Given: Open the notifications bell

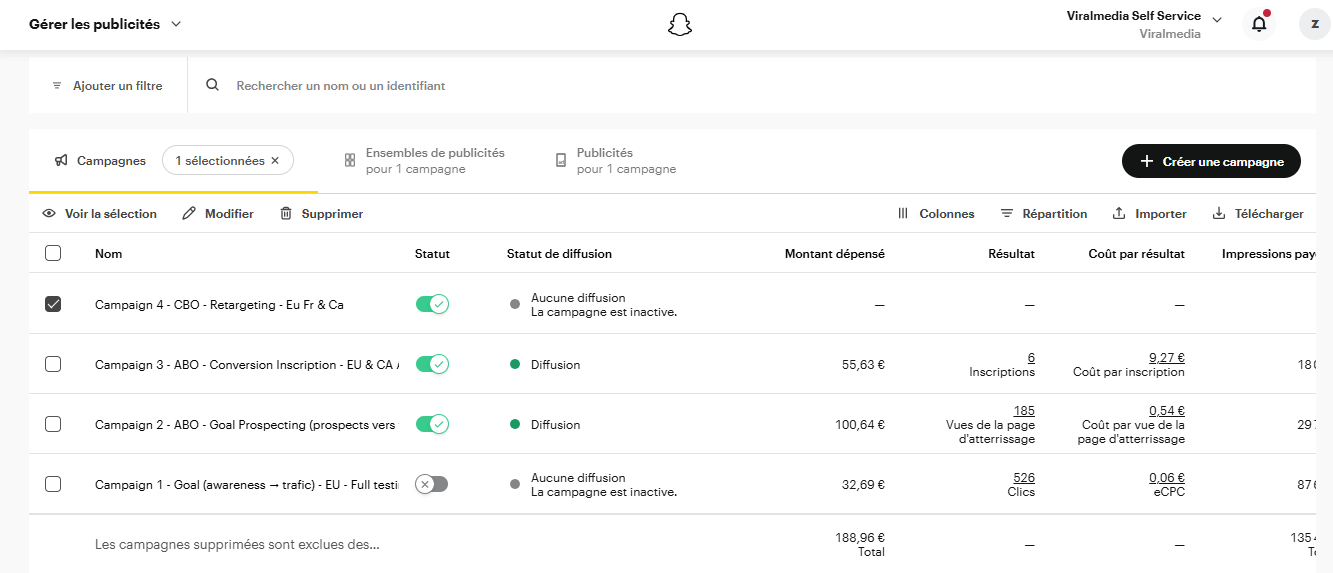Looking at the screenshot, I should click(x=1259, y=24).
